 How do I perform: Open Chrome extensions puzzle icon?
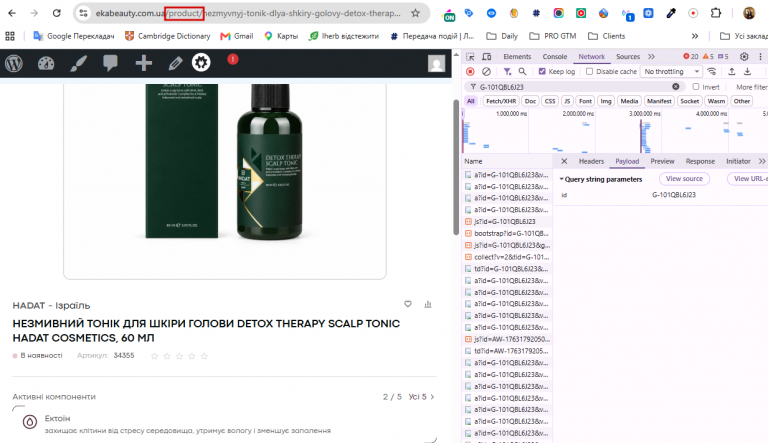tap(716, 13)
